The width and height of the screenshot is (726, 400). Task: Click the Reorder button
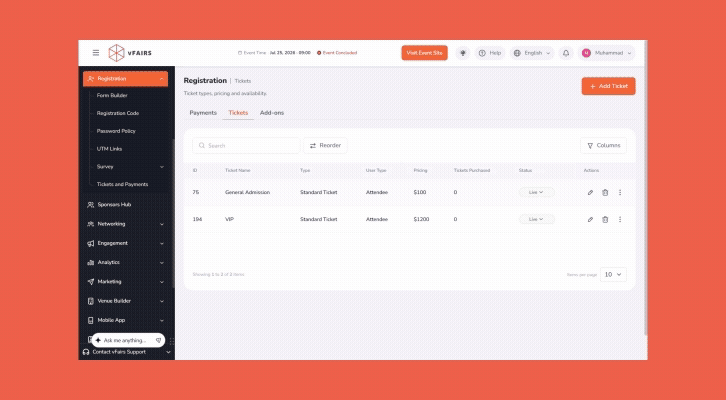pyautogui.click(x=325, y=145)
